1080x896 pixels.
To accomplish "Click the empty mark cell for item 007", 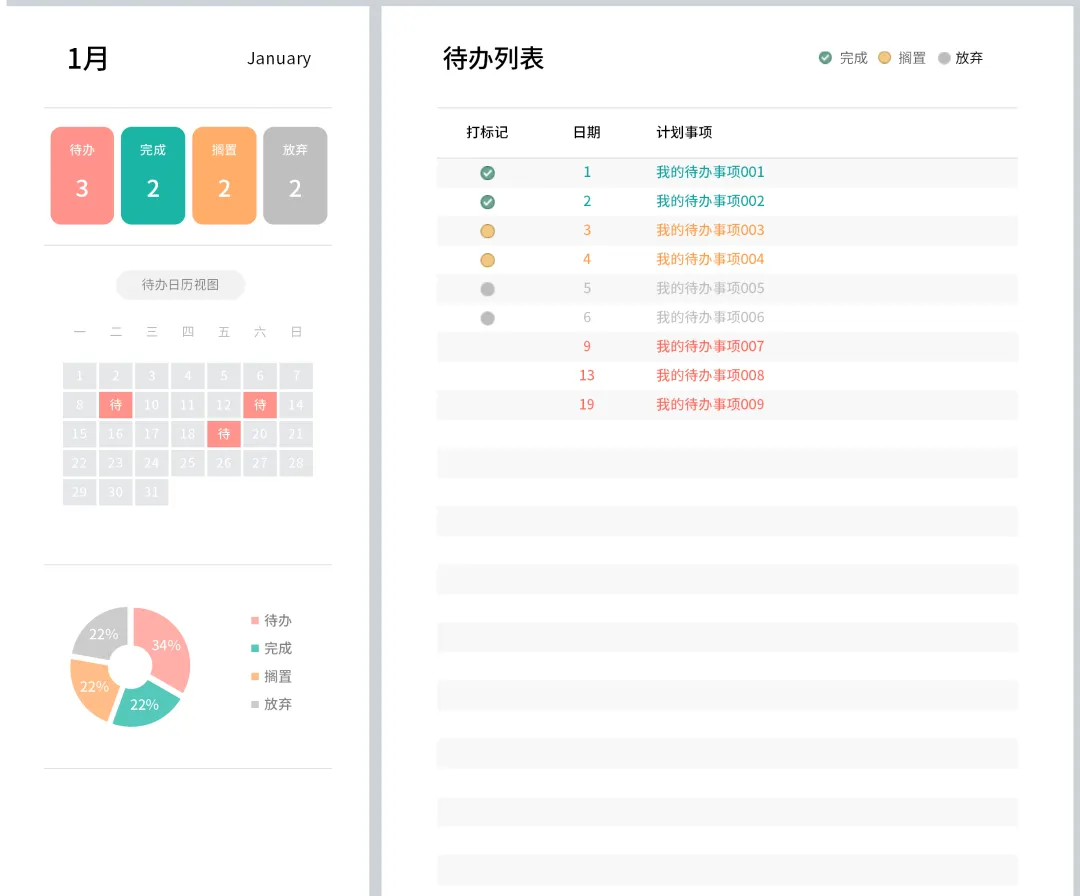I will (488, 347).
